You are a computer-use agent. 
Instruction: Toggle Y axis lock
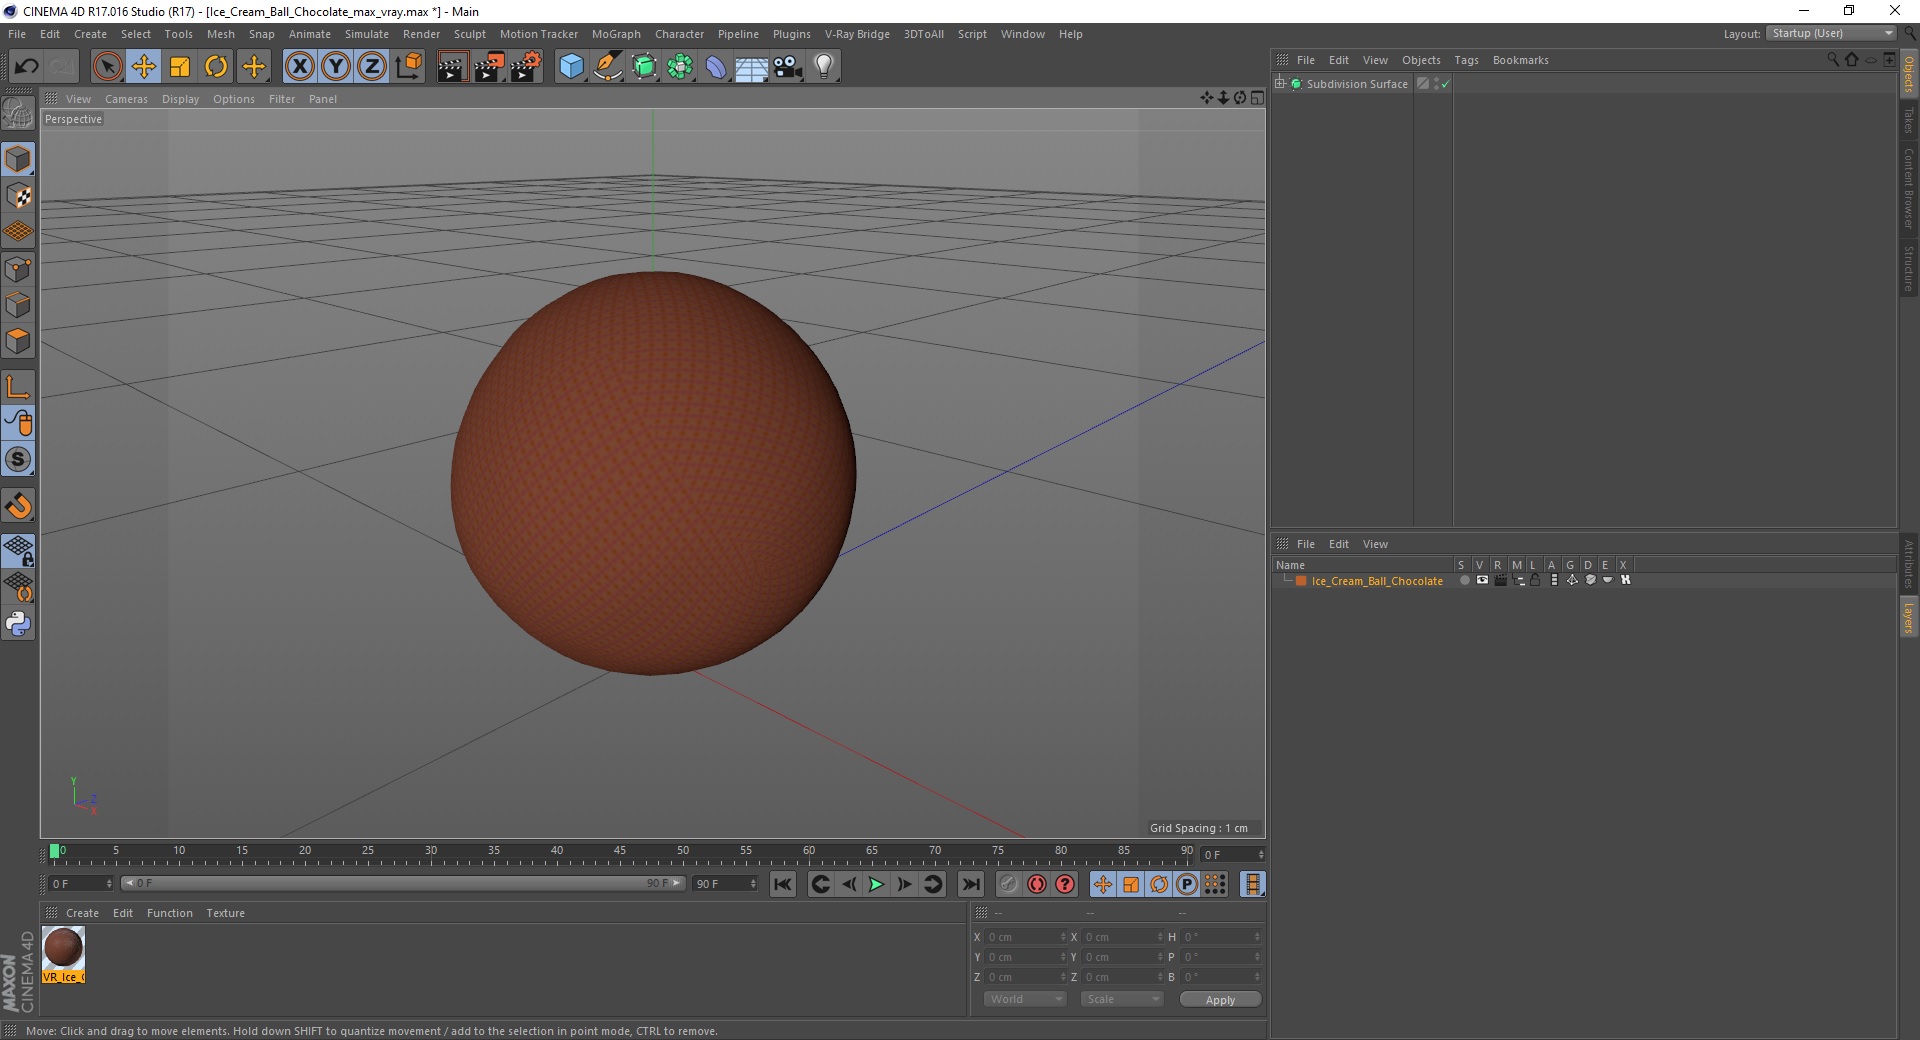[336, 67]
